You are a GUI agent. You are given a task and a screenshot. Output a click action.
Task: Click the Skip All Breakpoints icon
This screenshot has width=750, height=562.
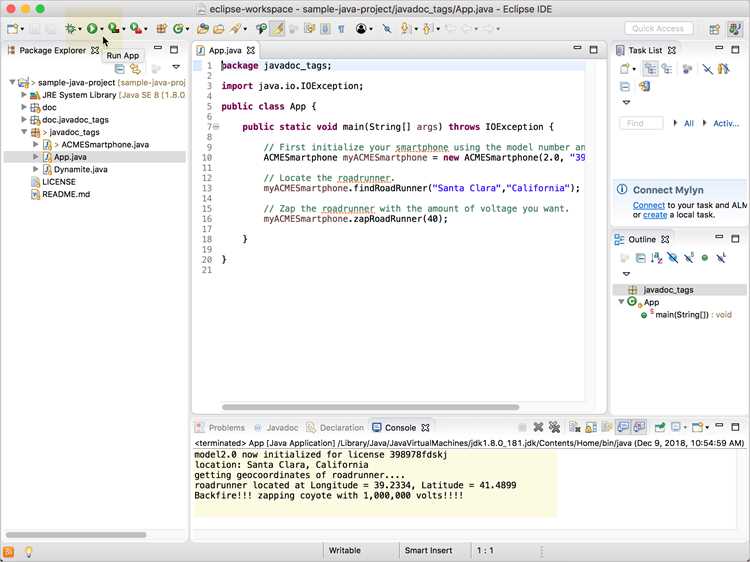pos(386,29)
